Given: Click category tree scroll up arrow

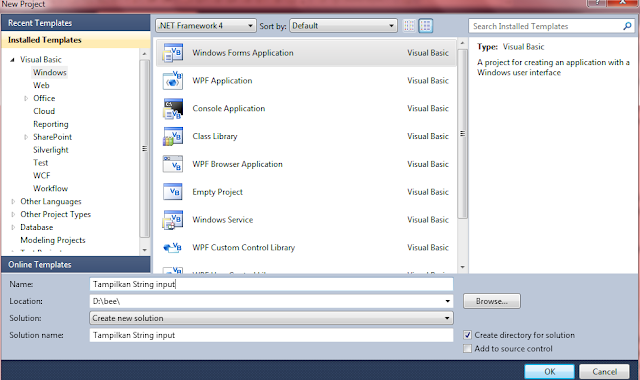Looking at the screenshot, I should click(144, 54).
